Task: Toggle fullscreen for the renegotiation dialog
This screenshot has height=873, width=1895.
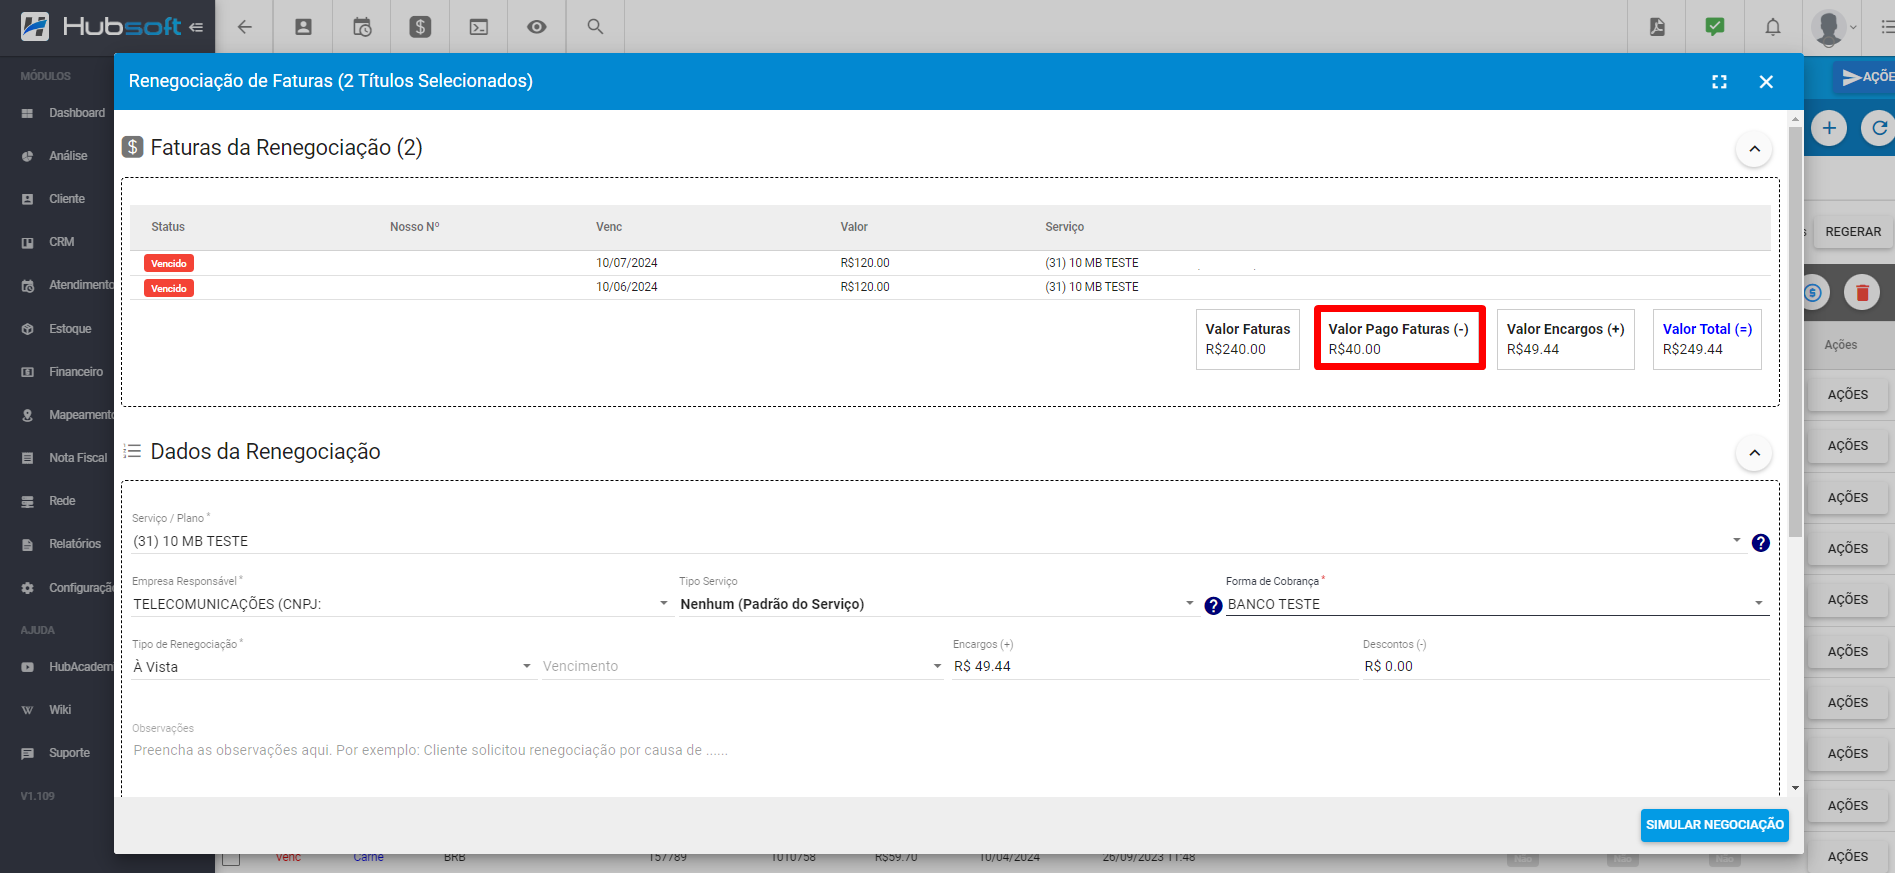Action: (x=1719, y=82)
